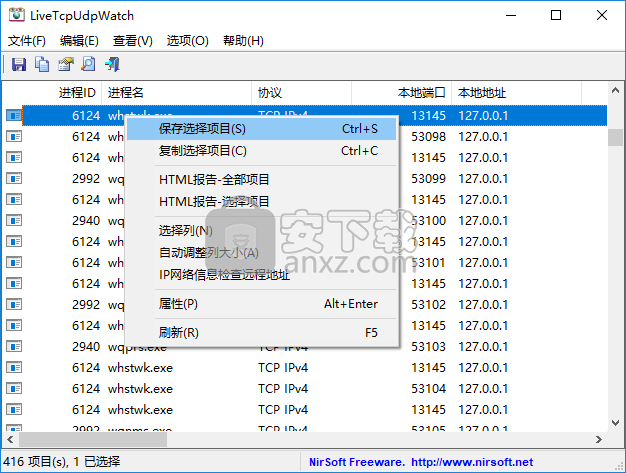Image resolution: width=626 pixels, height=473 pixels.
Task: Open the 查看(V) menu
Action: coord(133,41)
